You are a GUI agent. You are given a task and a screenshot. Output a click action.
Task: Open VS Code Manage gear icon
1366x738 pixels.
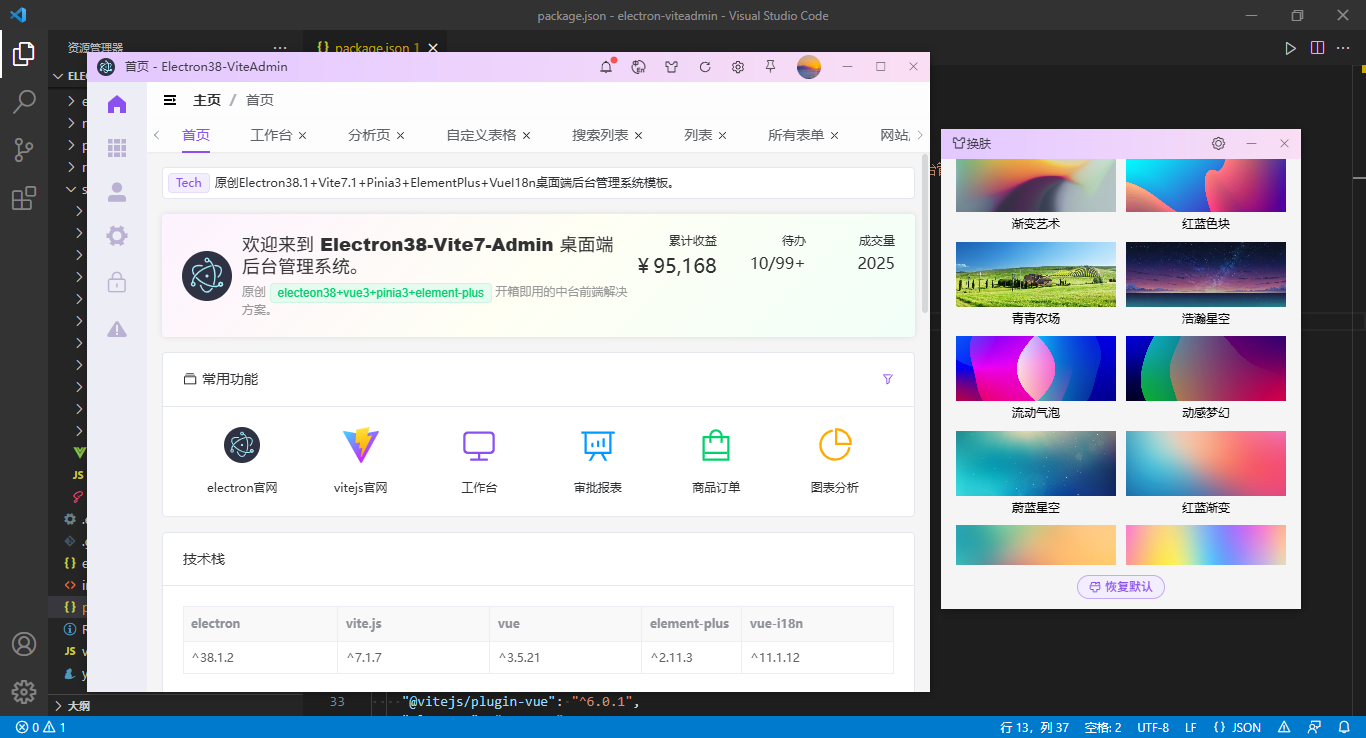(x=24, y=691)
